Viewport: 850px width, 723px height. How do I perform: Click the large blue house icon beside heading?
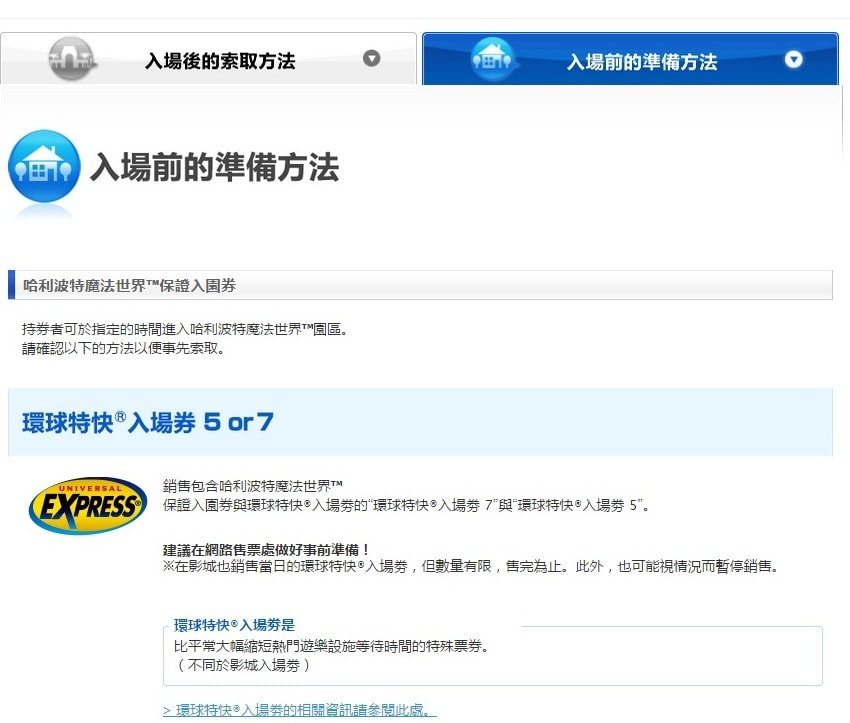[x=44, y=166]
